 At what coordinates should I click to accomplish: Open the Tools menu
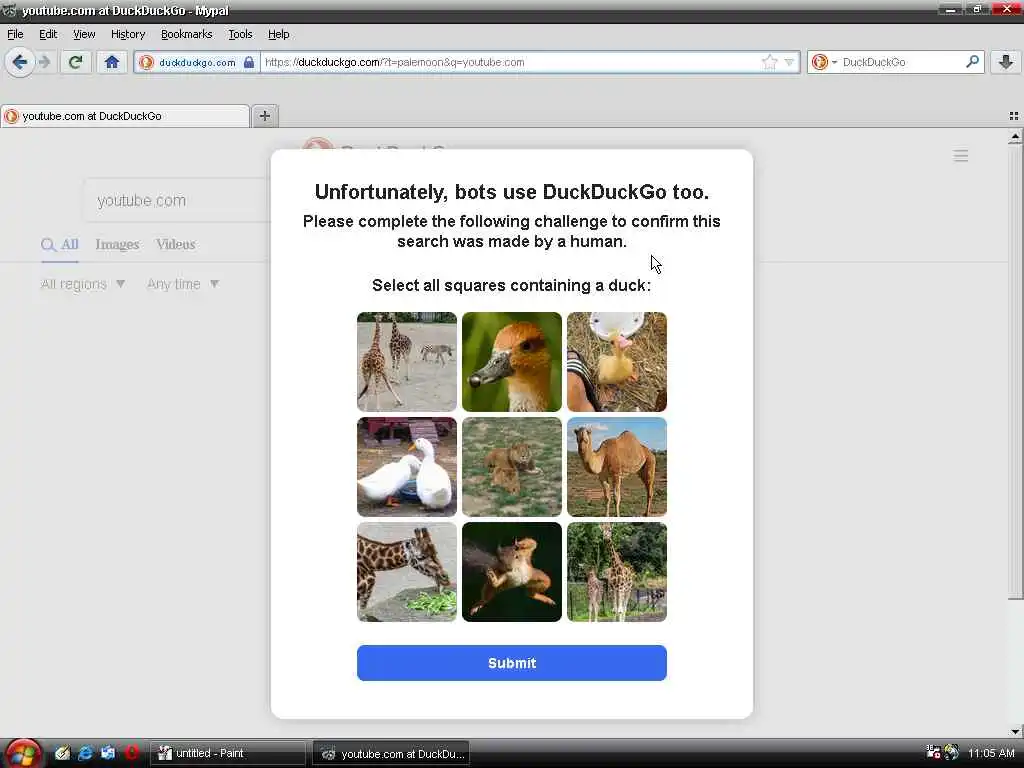coord(240,34)
